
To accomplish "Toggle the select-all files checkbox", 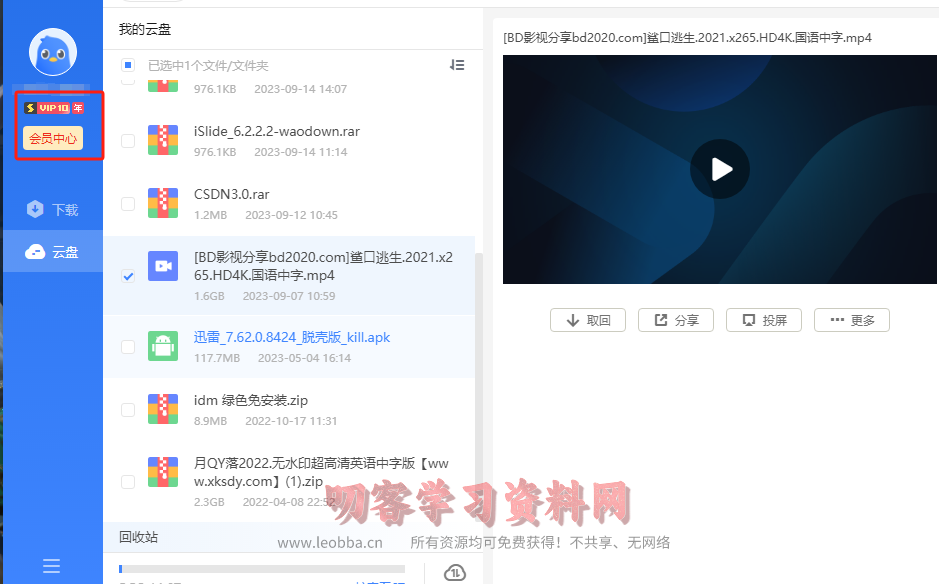I will coord(128,65).
